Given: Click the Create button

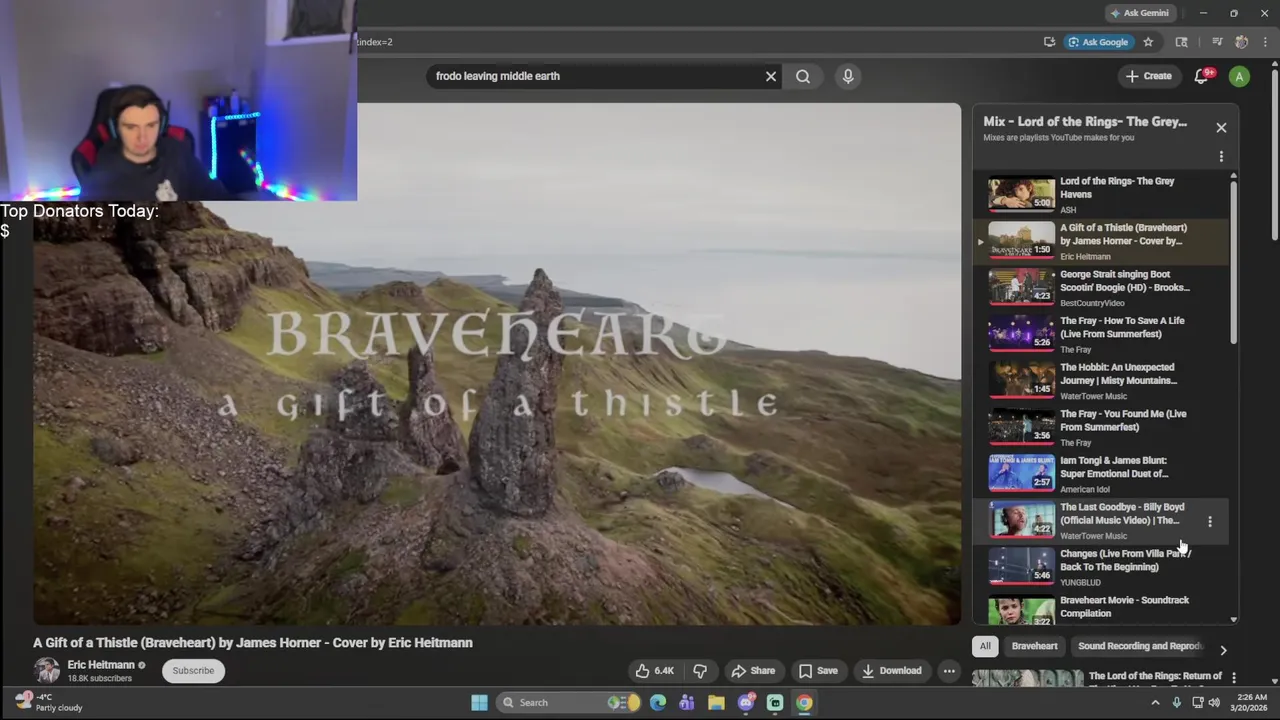Looking at the screenshot, I should (1148, 76).
